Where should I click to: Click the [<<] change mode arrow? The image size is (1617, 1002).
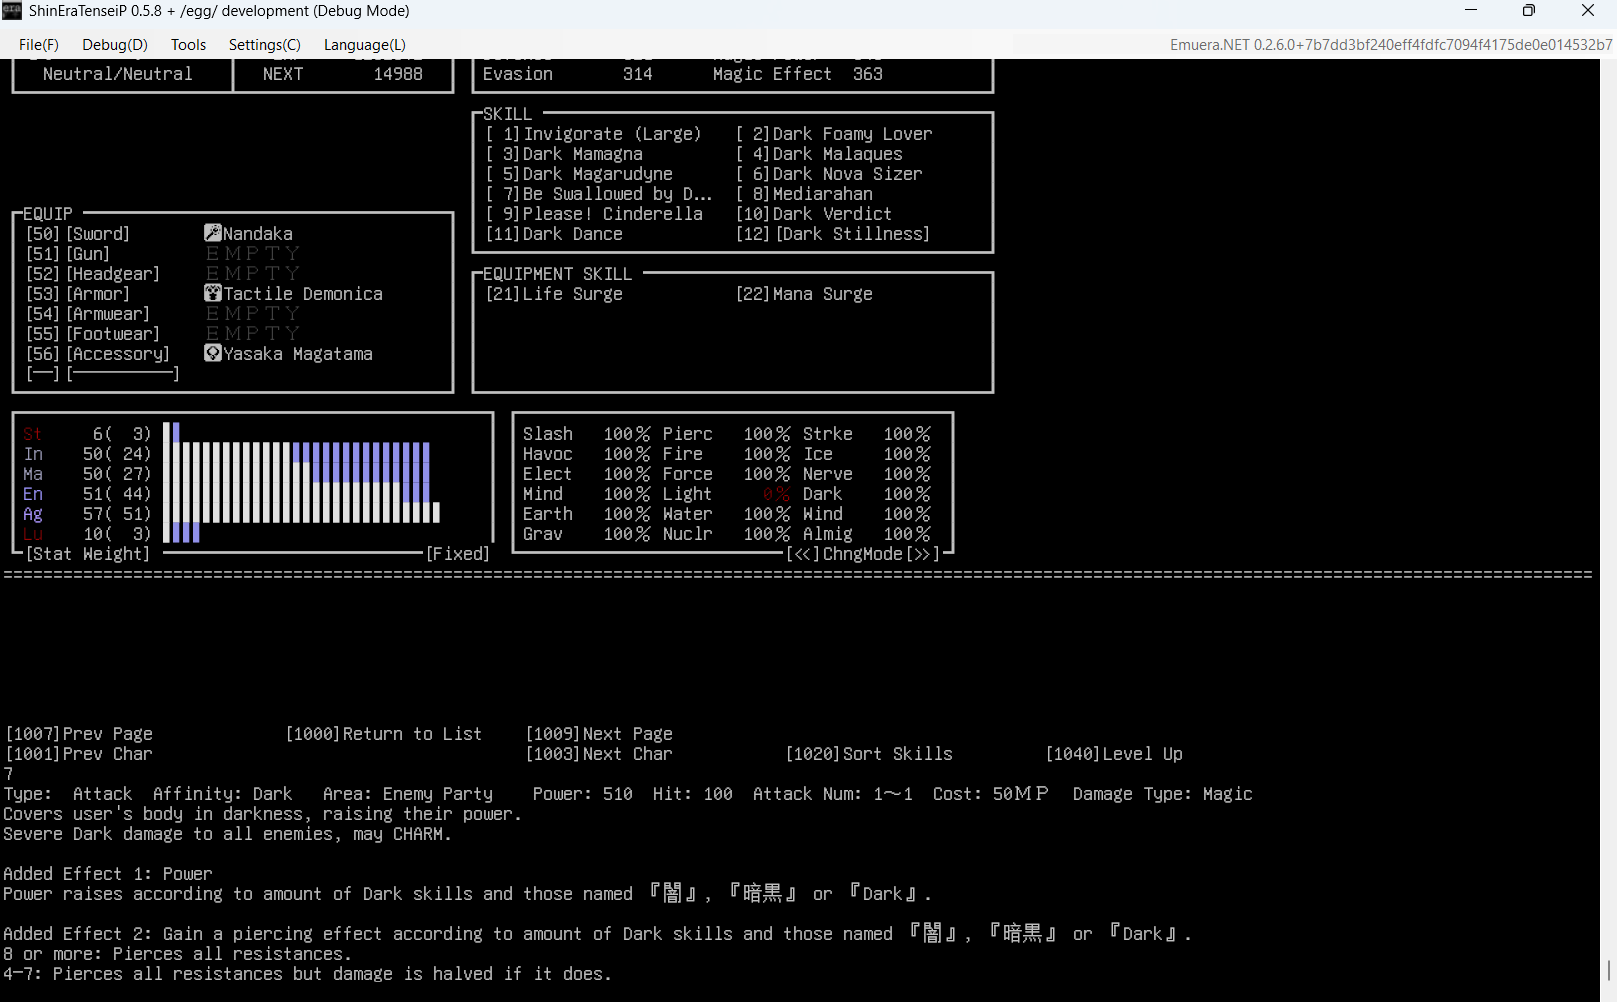tap(803, 554)
